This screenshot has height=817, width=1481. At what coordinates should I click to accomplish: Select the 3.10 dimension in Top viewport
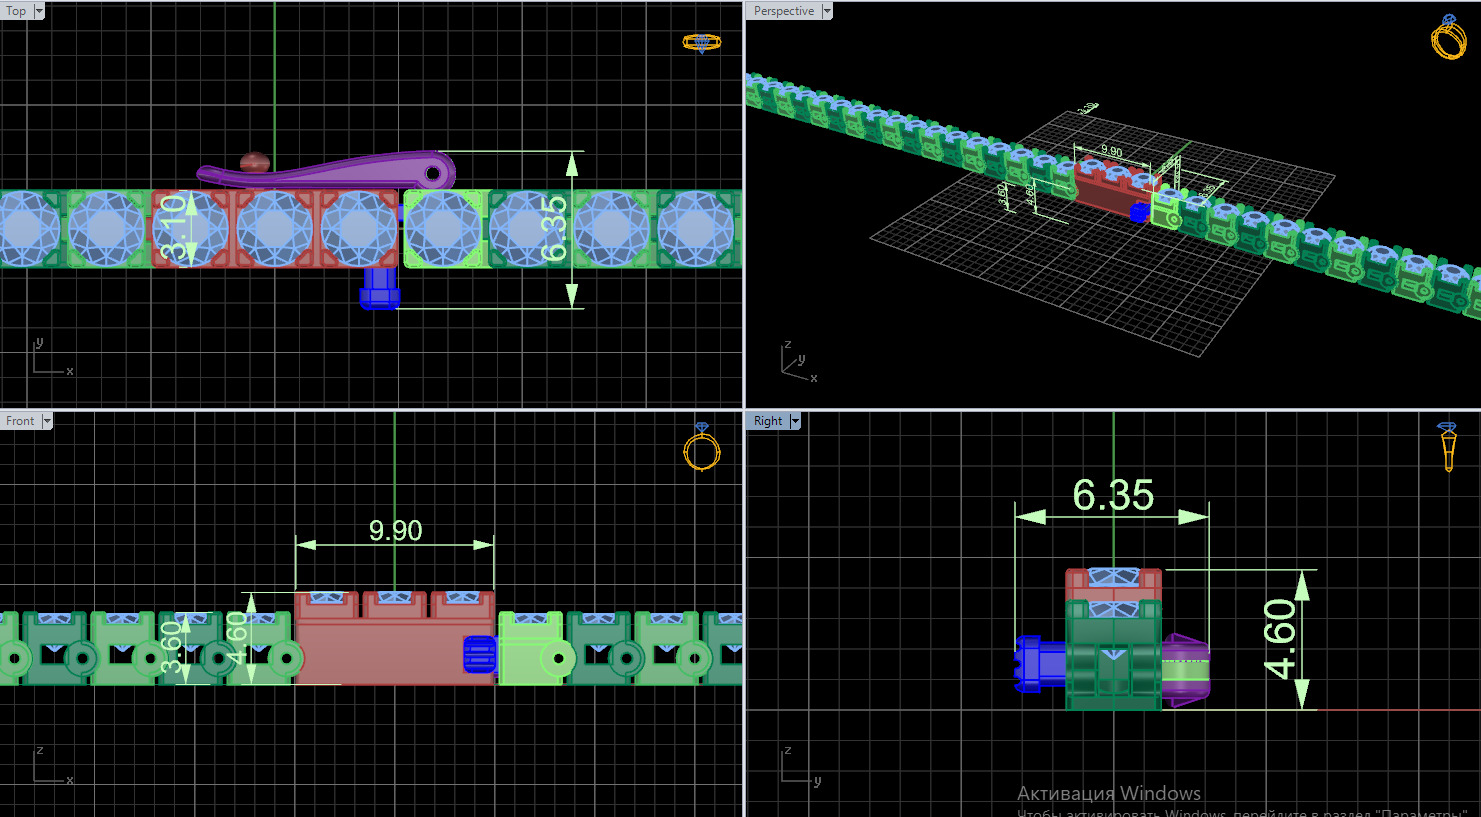pos(174,228)
